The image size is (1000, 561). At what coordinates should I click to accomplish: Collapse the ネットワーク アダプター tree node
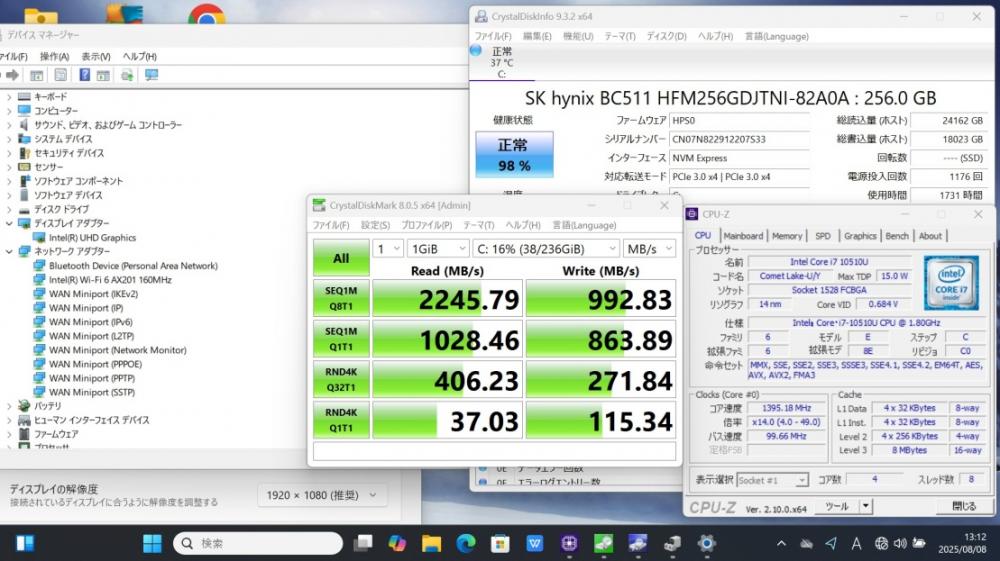click(x=9, y=252)
